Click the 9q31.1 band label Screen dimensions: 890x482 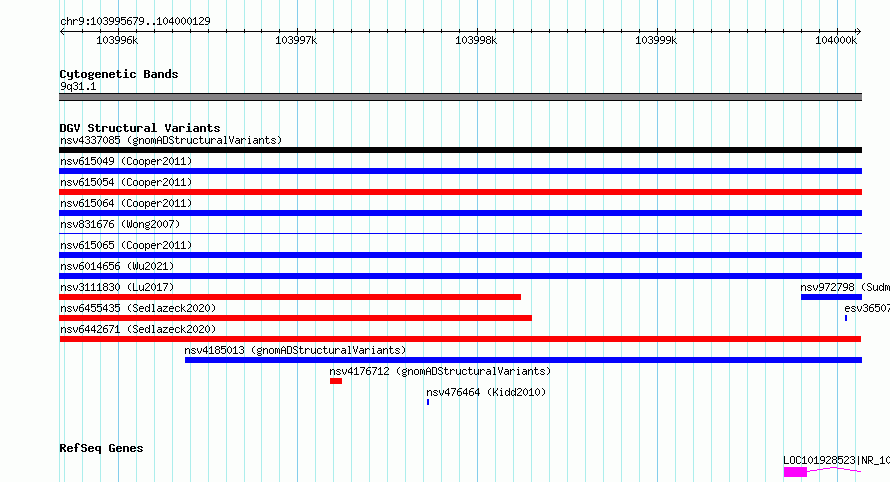click(78, 86)
